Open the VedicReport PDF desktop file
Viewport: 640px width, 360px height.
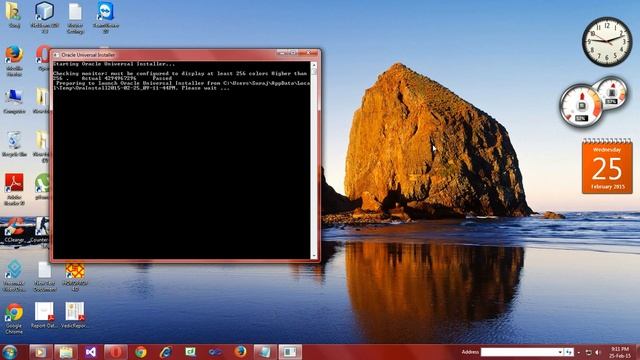click(75, 315)
